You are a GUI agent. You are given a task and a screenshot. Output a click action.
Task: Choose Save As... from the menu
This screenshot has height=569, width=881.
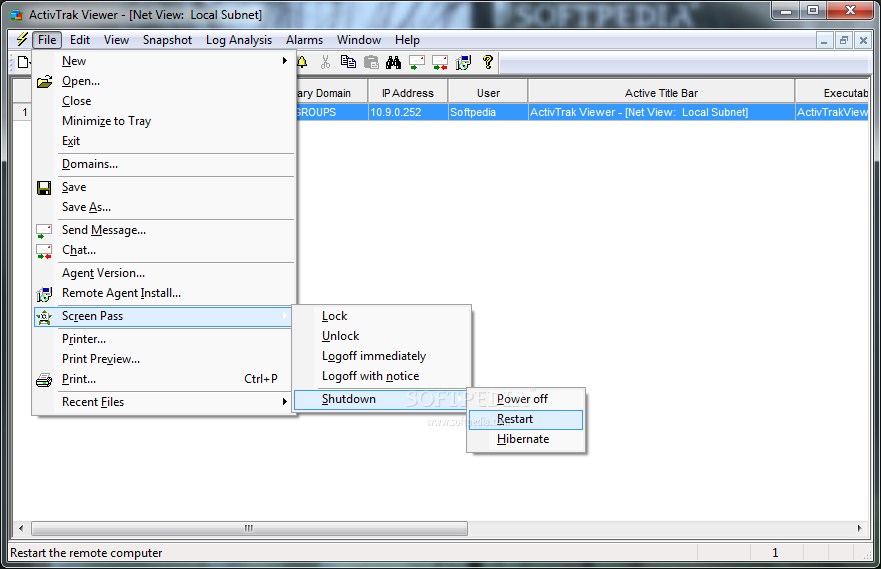coord(164,207)
